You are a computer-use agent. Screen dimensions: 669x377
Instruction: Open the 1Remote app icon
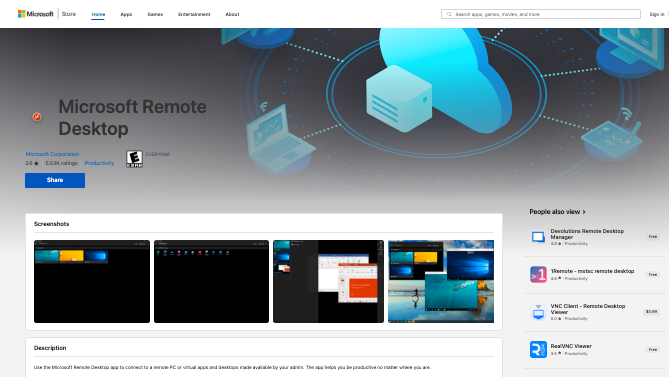coord(538,275)
